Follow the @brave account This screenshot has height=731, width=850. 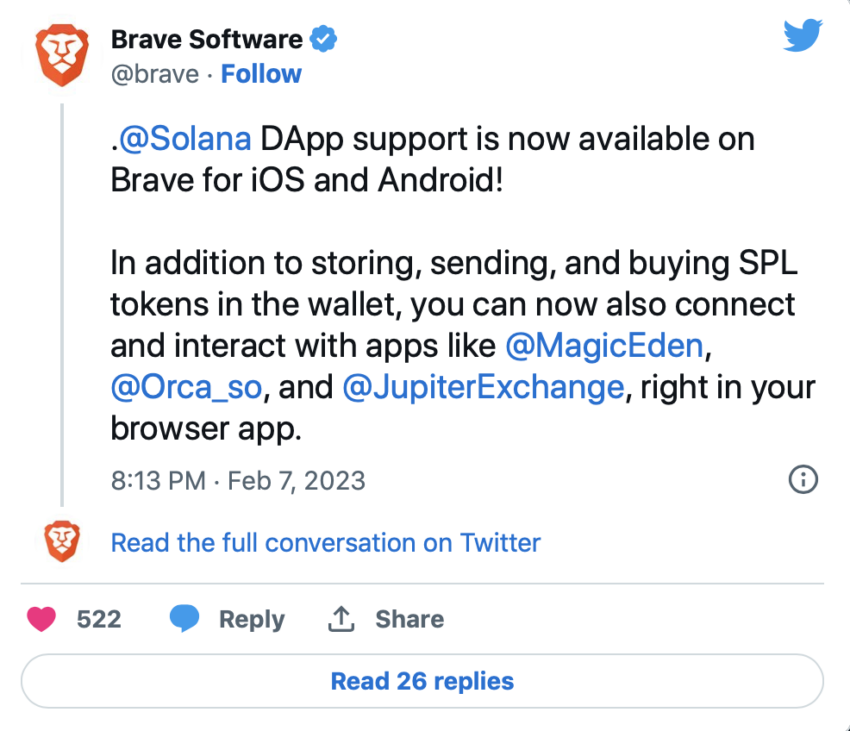261,74
